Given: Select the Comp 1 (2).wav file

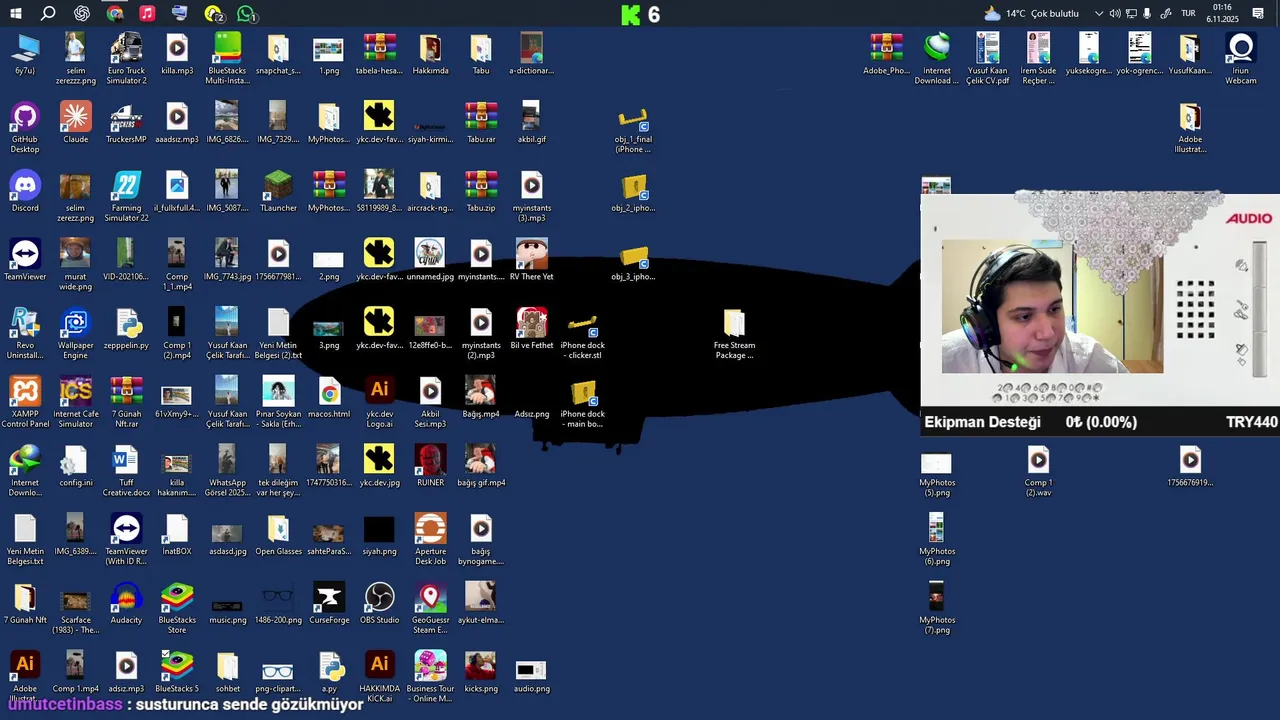Looking at the screenshot, I should [x=1038, y=472].
